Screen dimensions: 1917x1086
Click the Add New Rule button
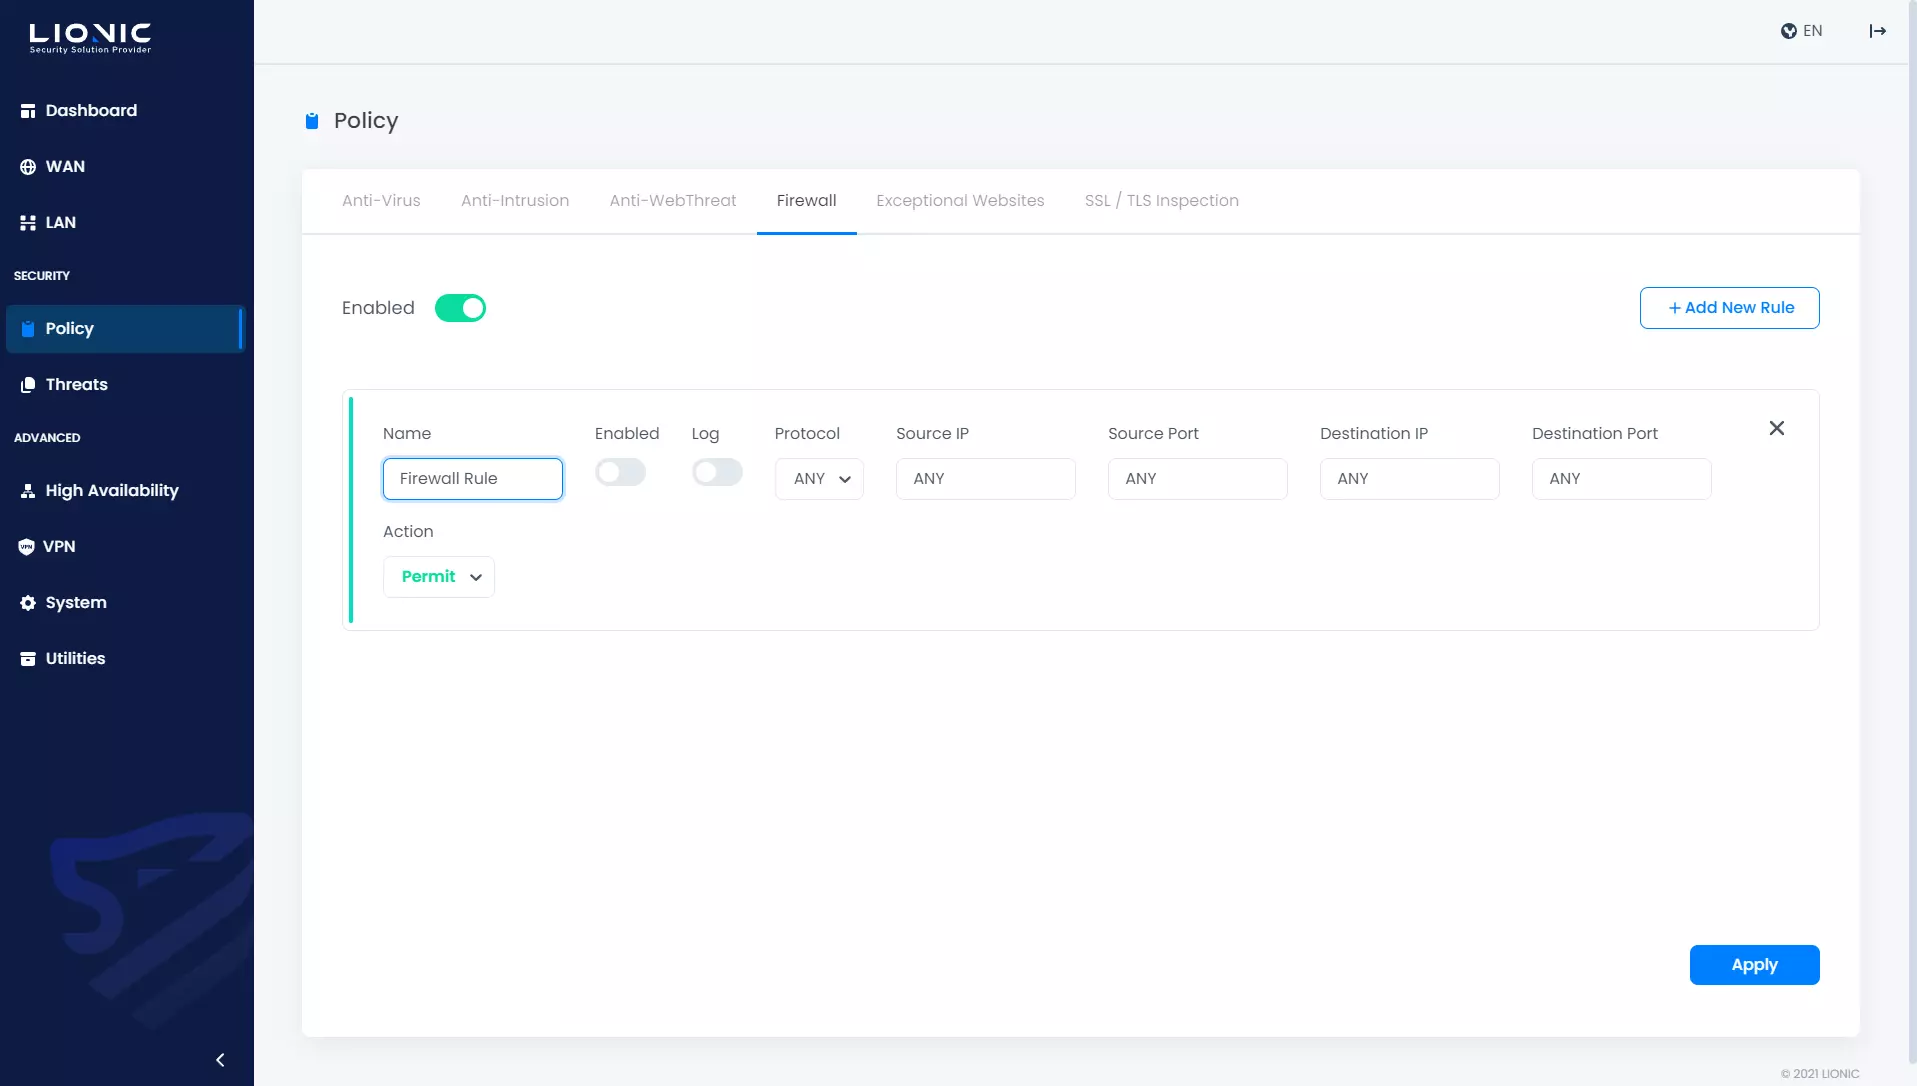click(1729, 308)
